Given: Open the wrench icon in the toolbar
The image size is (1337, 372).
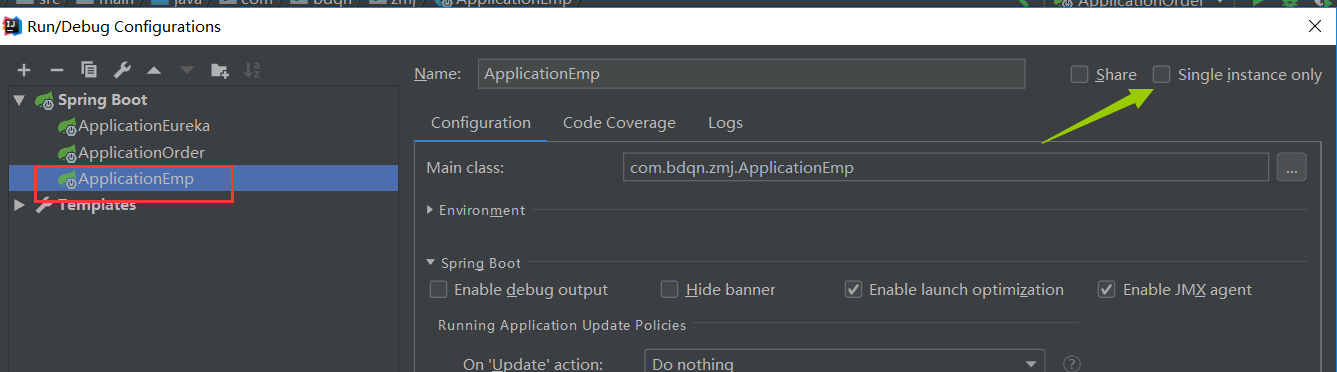Looking at the screenshot, I should point(122,70).
